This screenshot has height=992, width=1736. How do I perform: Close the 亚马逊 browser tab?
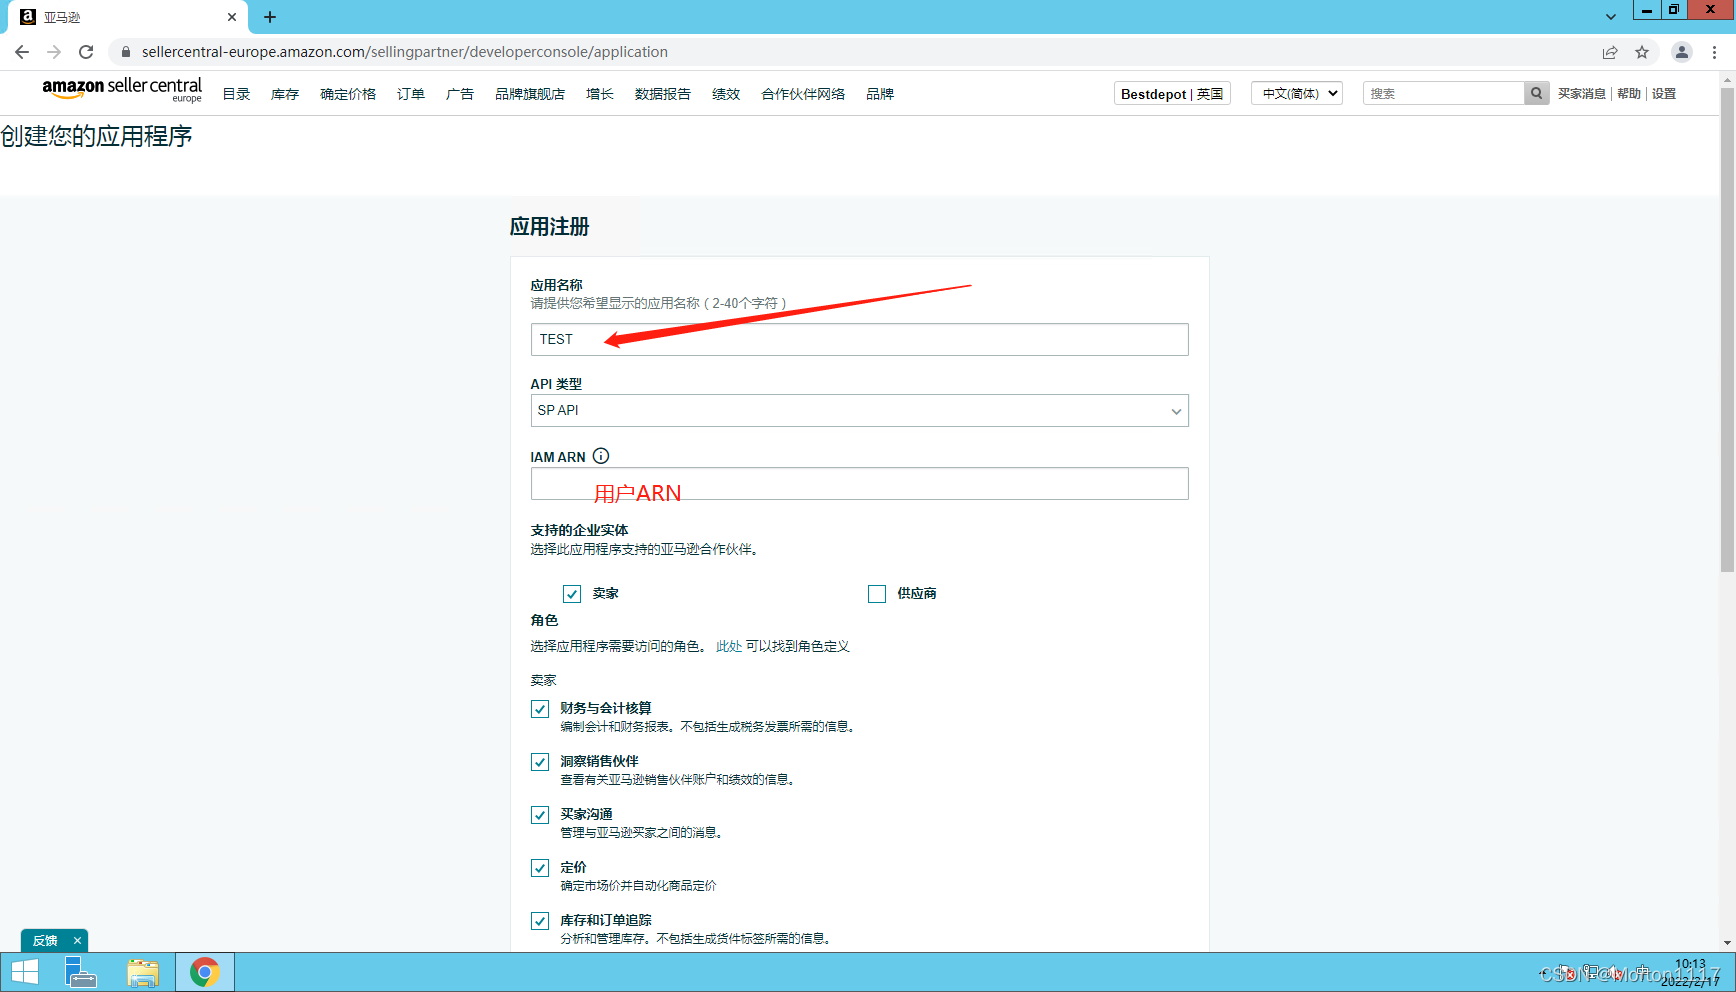click(232, 17)
